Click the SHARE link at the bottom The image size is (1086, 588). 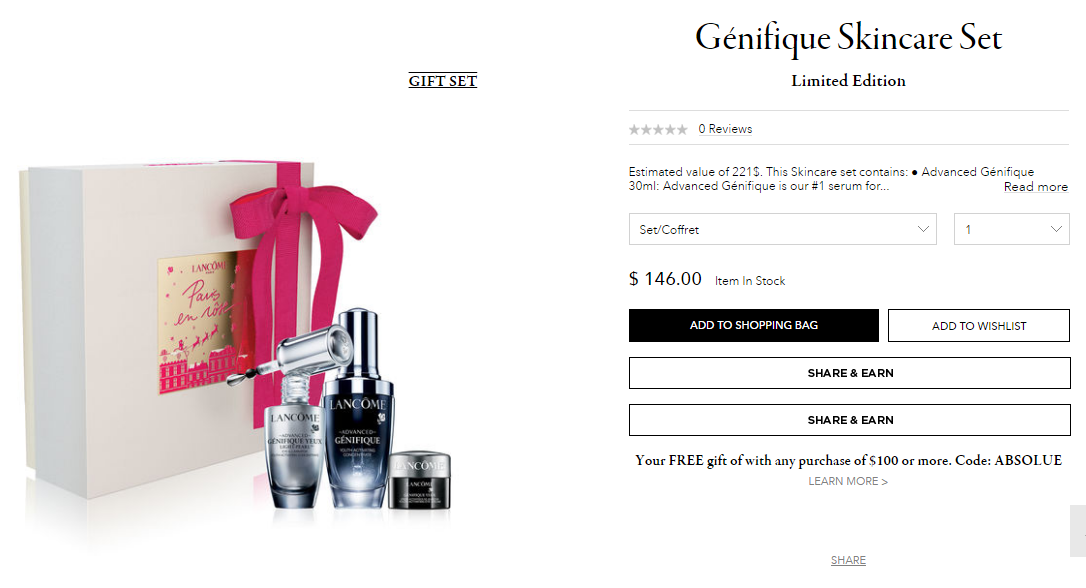(x=848, y=560)
